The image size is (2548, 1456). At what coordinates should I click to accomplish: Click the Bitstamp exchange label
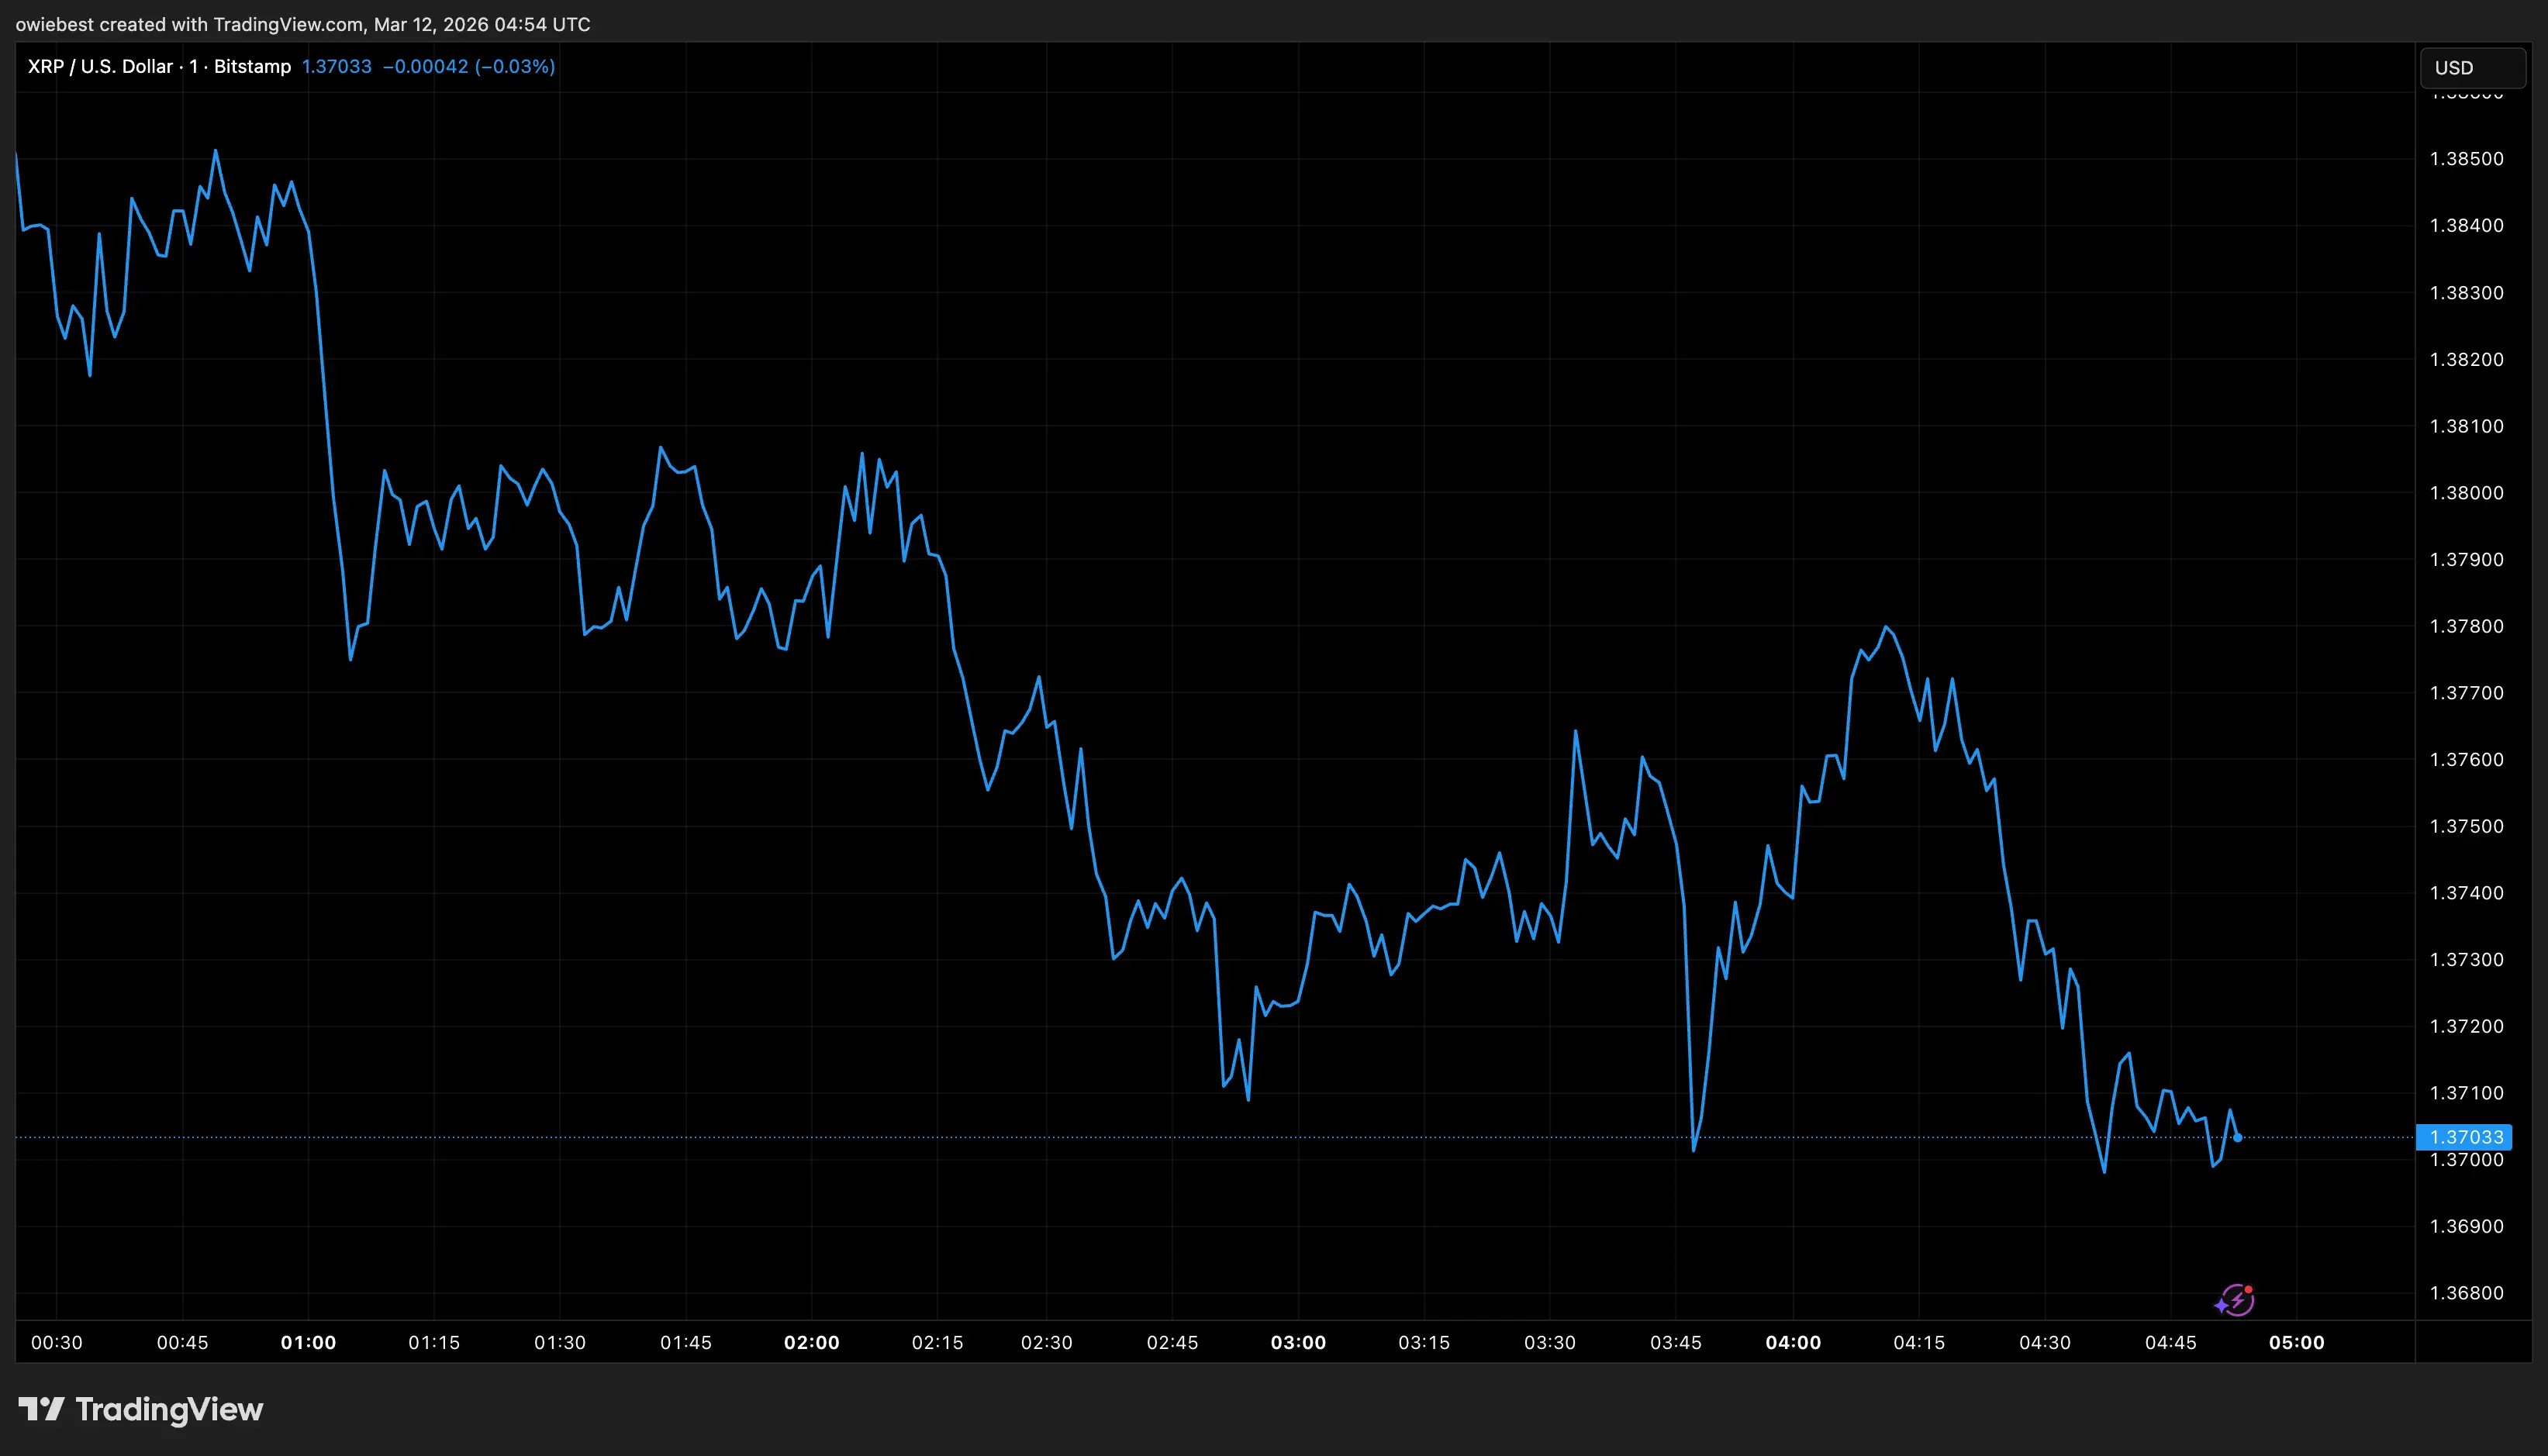(x=252, y=67)
